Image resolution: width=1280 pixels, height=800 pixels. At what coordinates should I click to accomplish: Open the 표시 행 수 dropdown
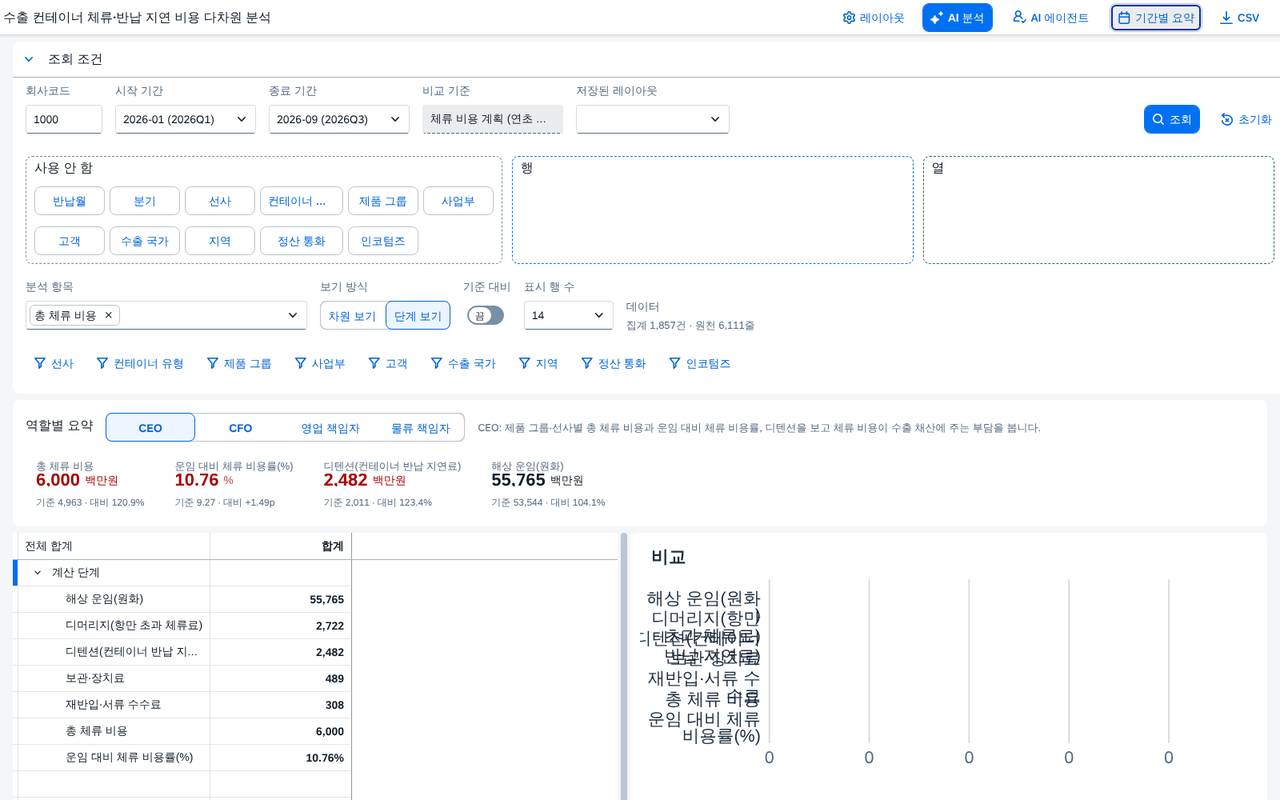pos(569,315)
